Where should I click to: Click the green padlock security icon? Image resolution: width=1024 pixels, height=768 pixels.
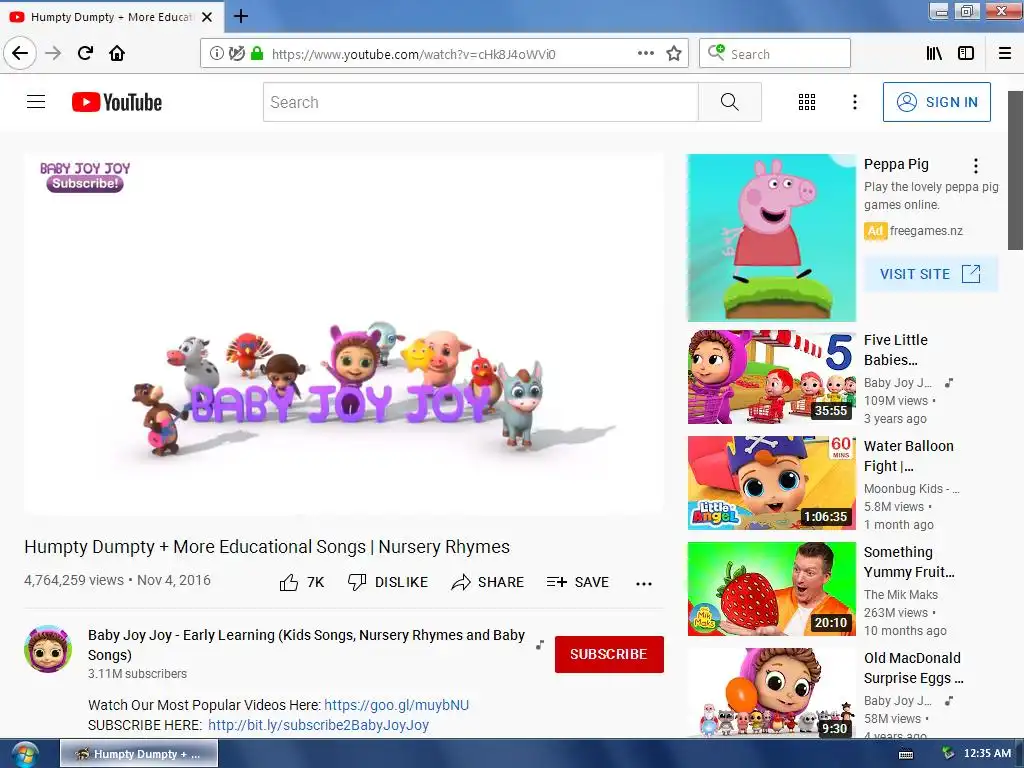(257, 54)
